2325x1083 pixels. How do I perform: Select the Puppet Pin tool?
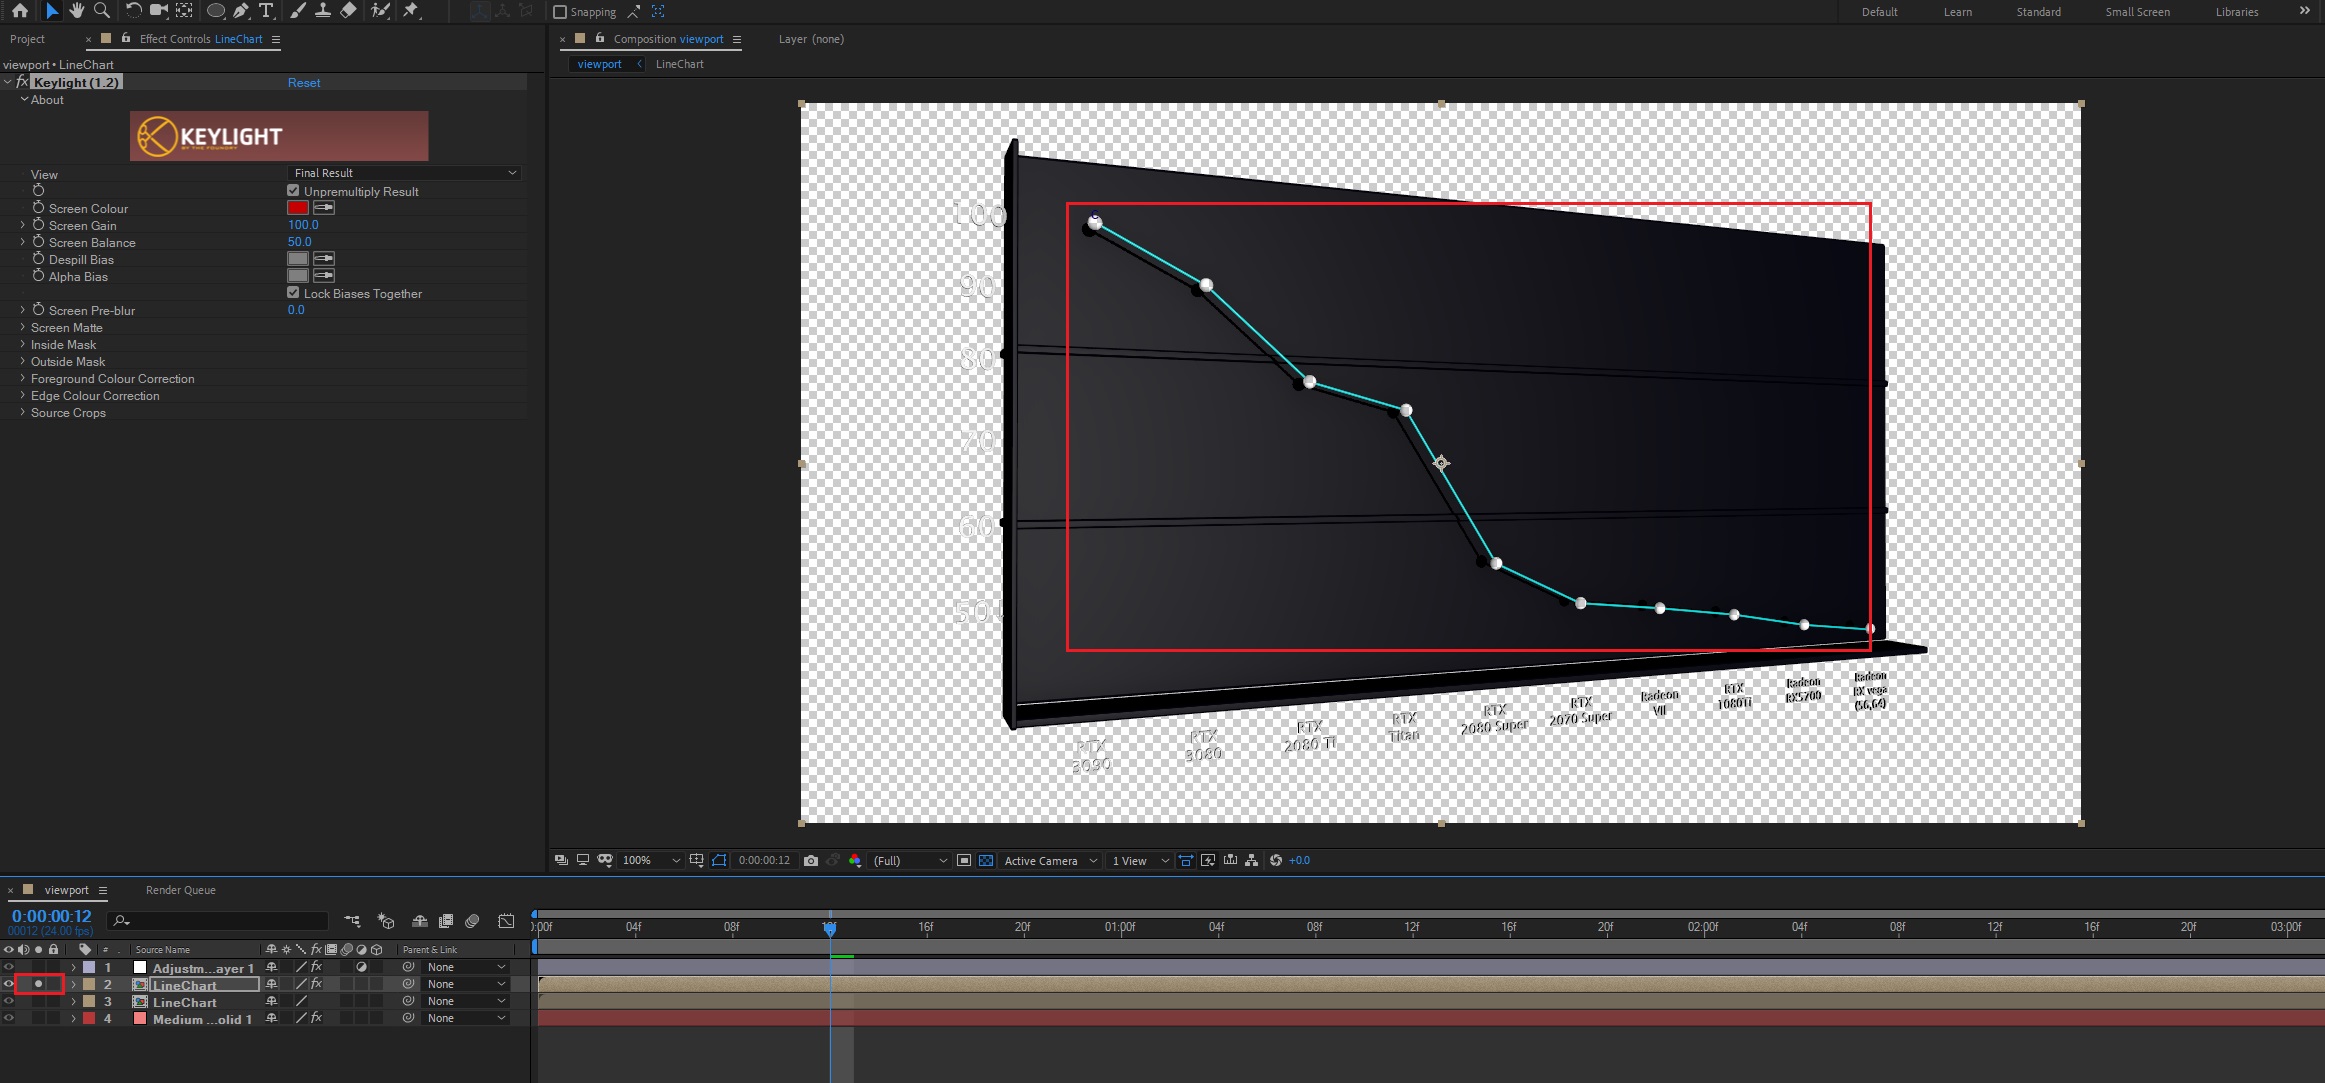coord(411,10)
